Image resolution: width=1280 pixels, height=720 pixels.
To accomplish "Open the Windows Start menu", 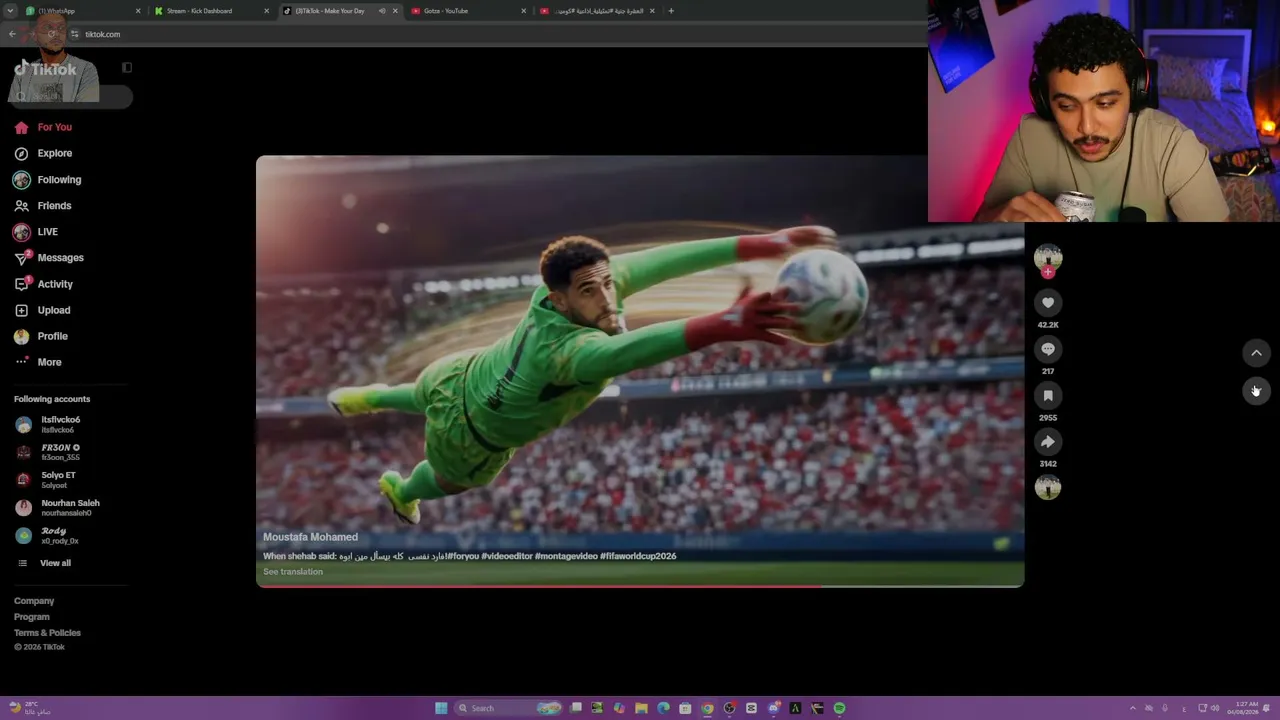I will [x=441, y=708].
